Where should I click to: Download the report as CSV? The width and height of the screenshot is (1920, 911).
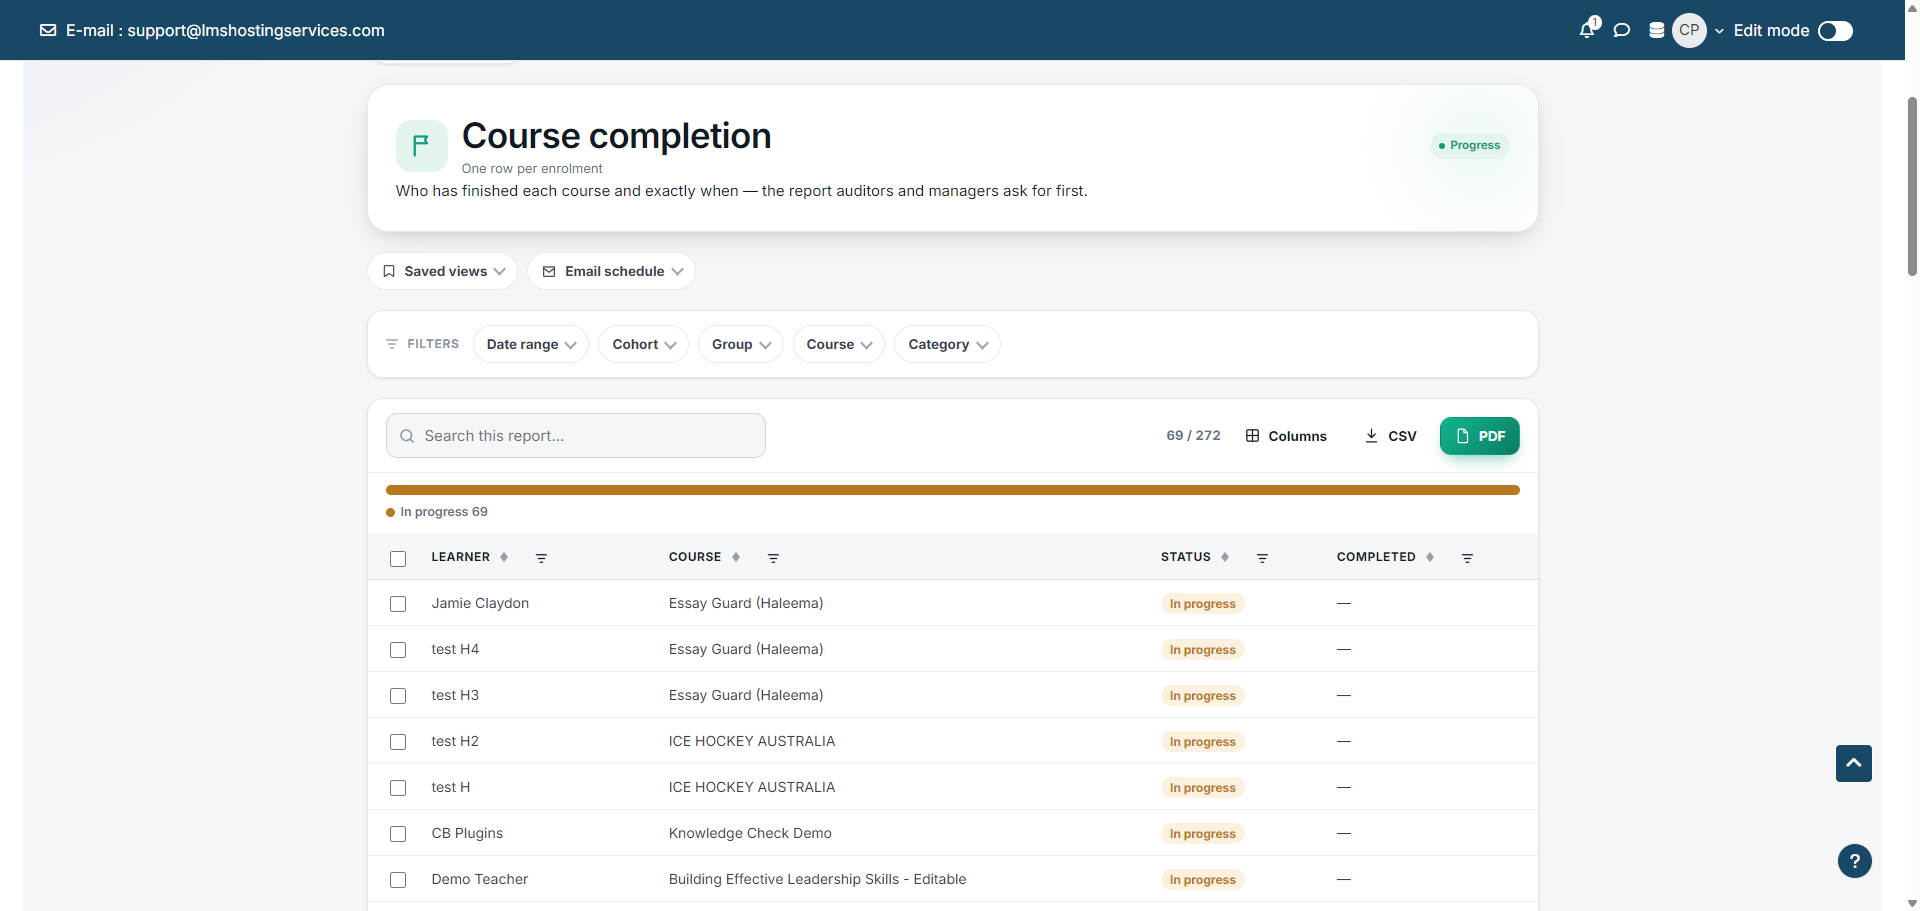1390,436
